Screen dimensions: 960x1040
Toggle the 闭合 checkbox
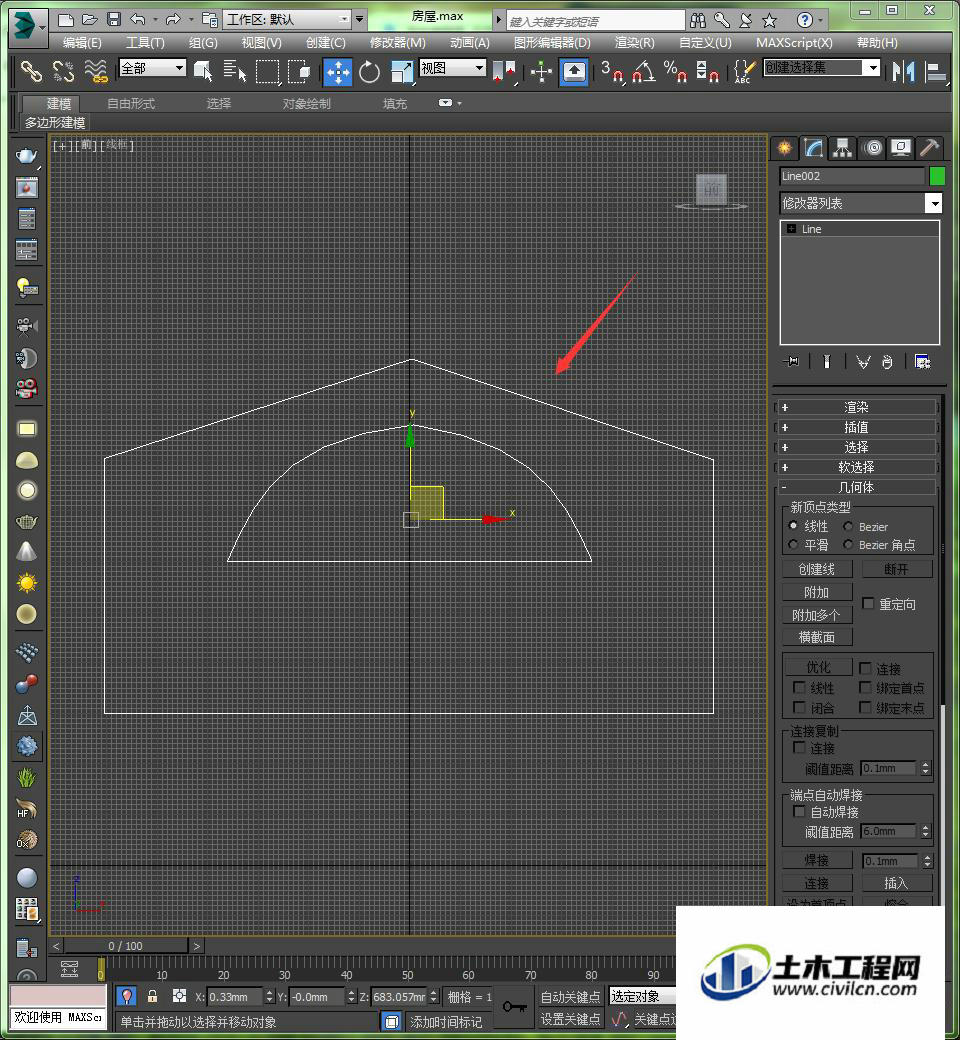point(799,707)
